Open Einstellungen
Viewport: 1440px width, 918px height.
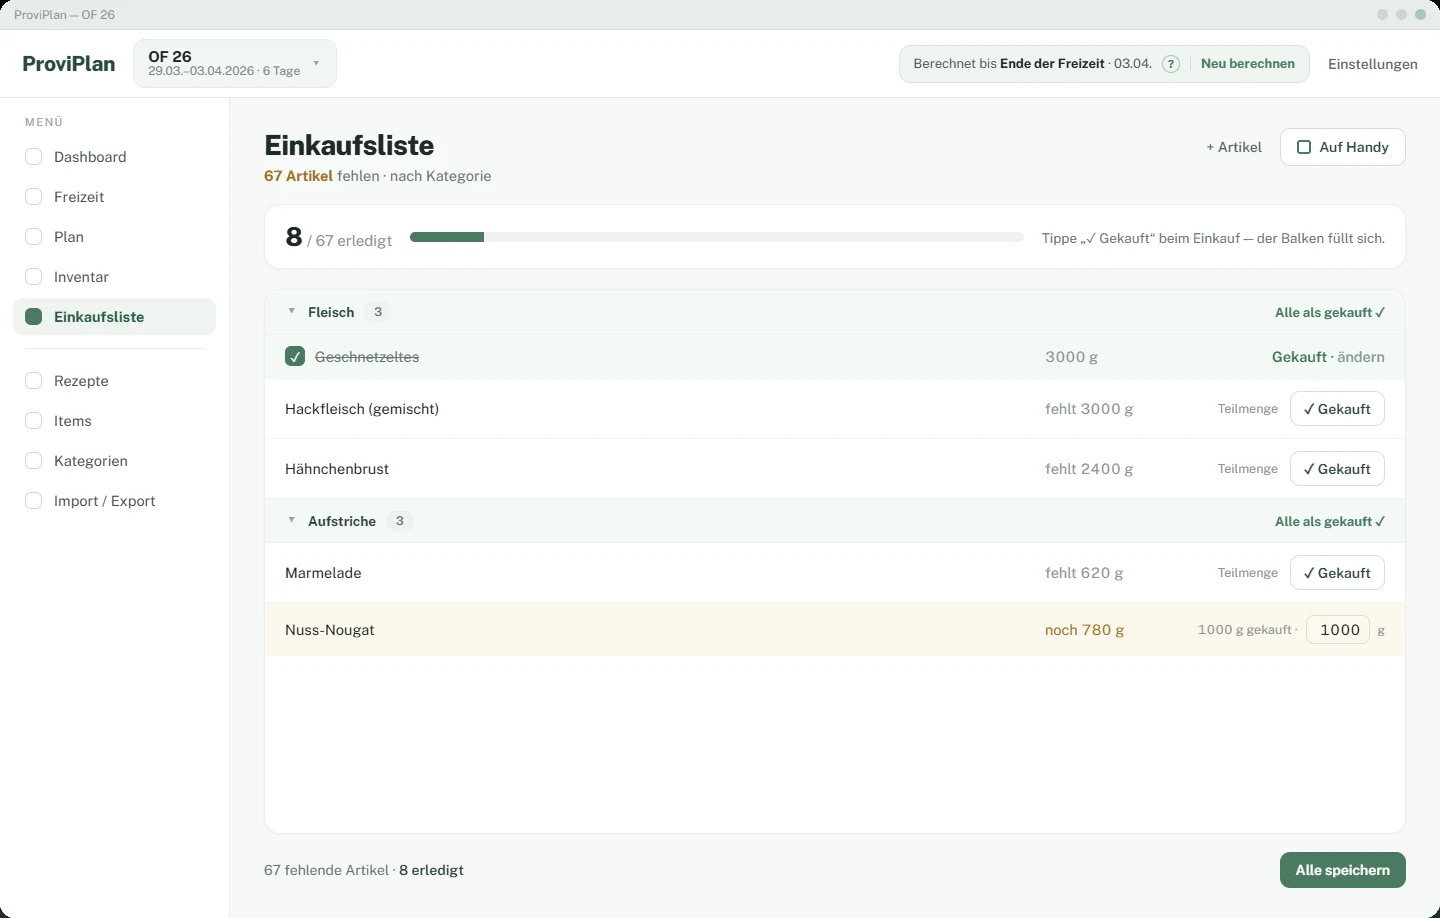1373,64
